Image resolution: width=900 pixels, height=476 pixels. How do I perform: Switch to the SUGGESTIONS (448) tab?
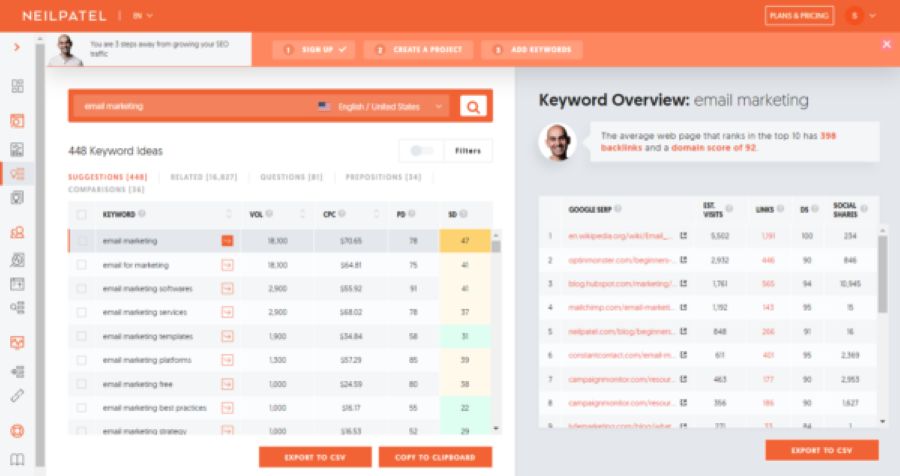point(107,177)
